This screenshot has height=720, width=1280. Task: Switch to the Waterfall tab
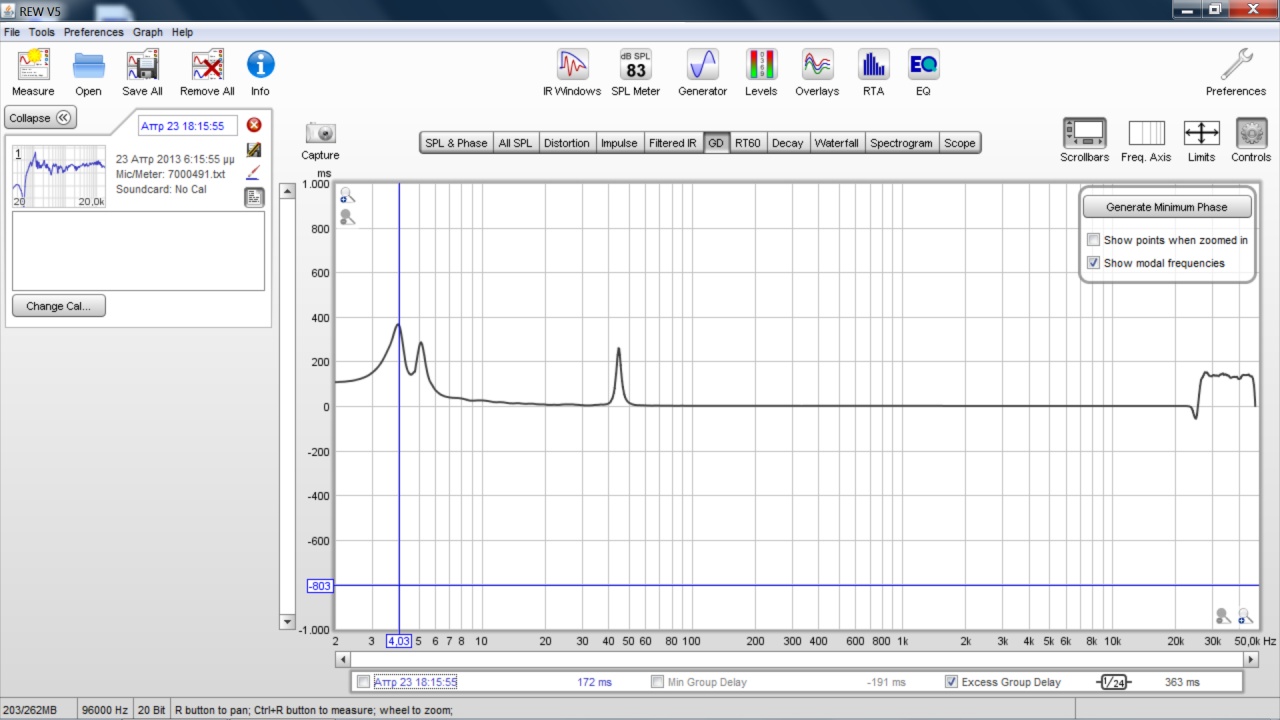coord(836,143)
